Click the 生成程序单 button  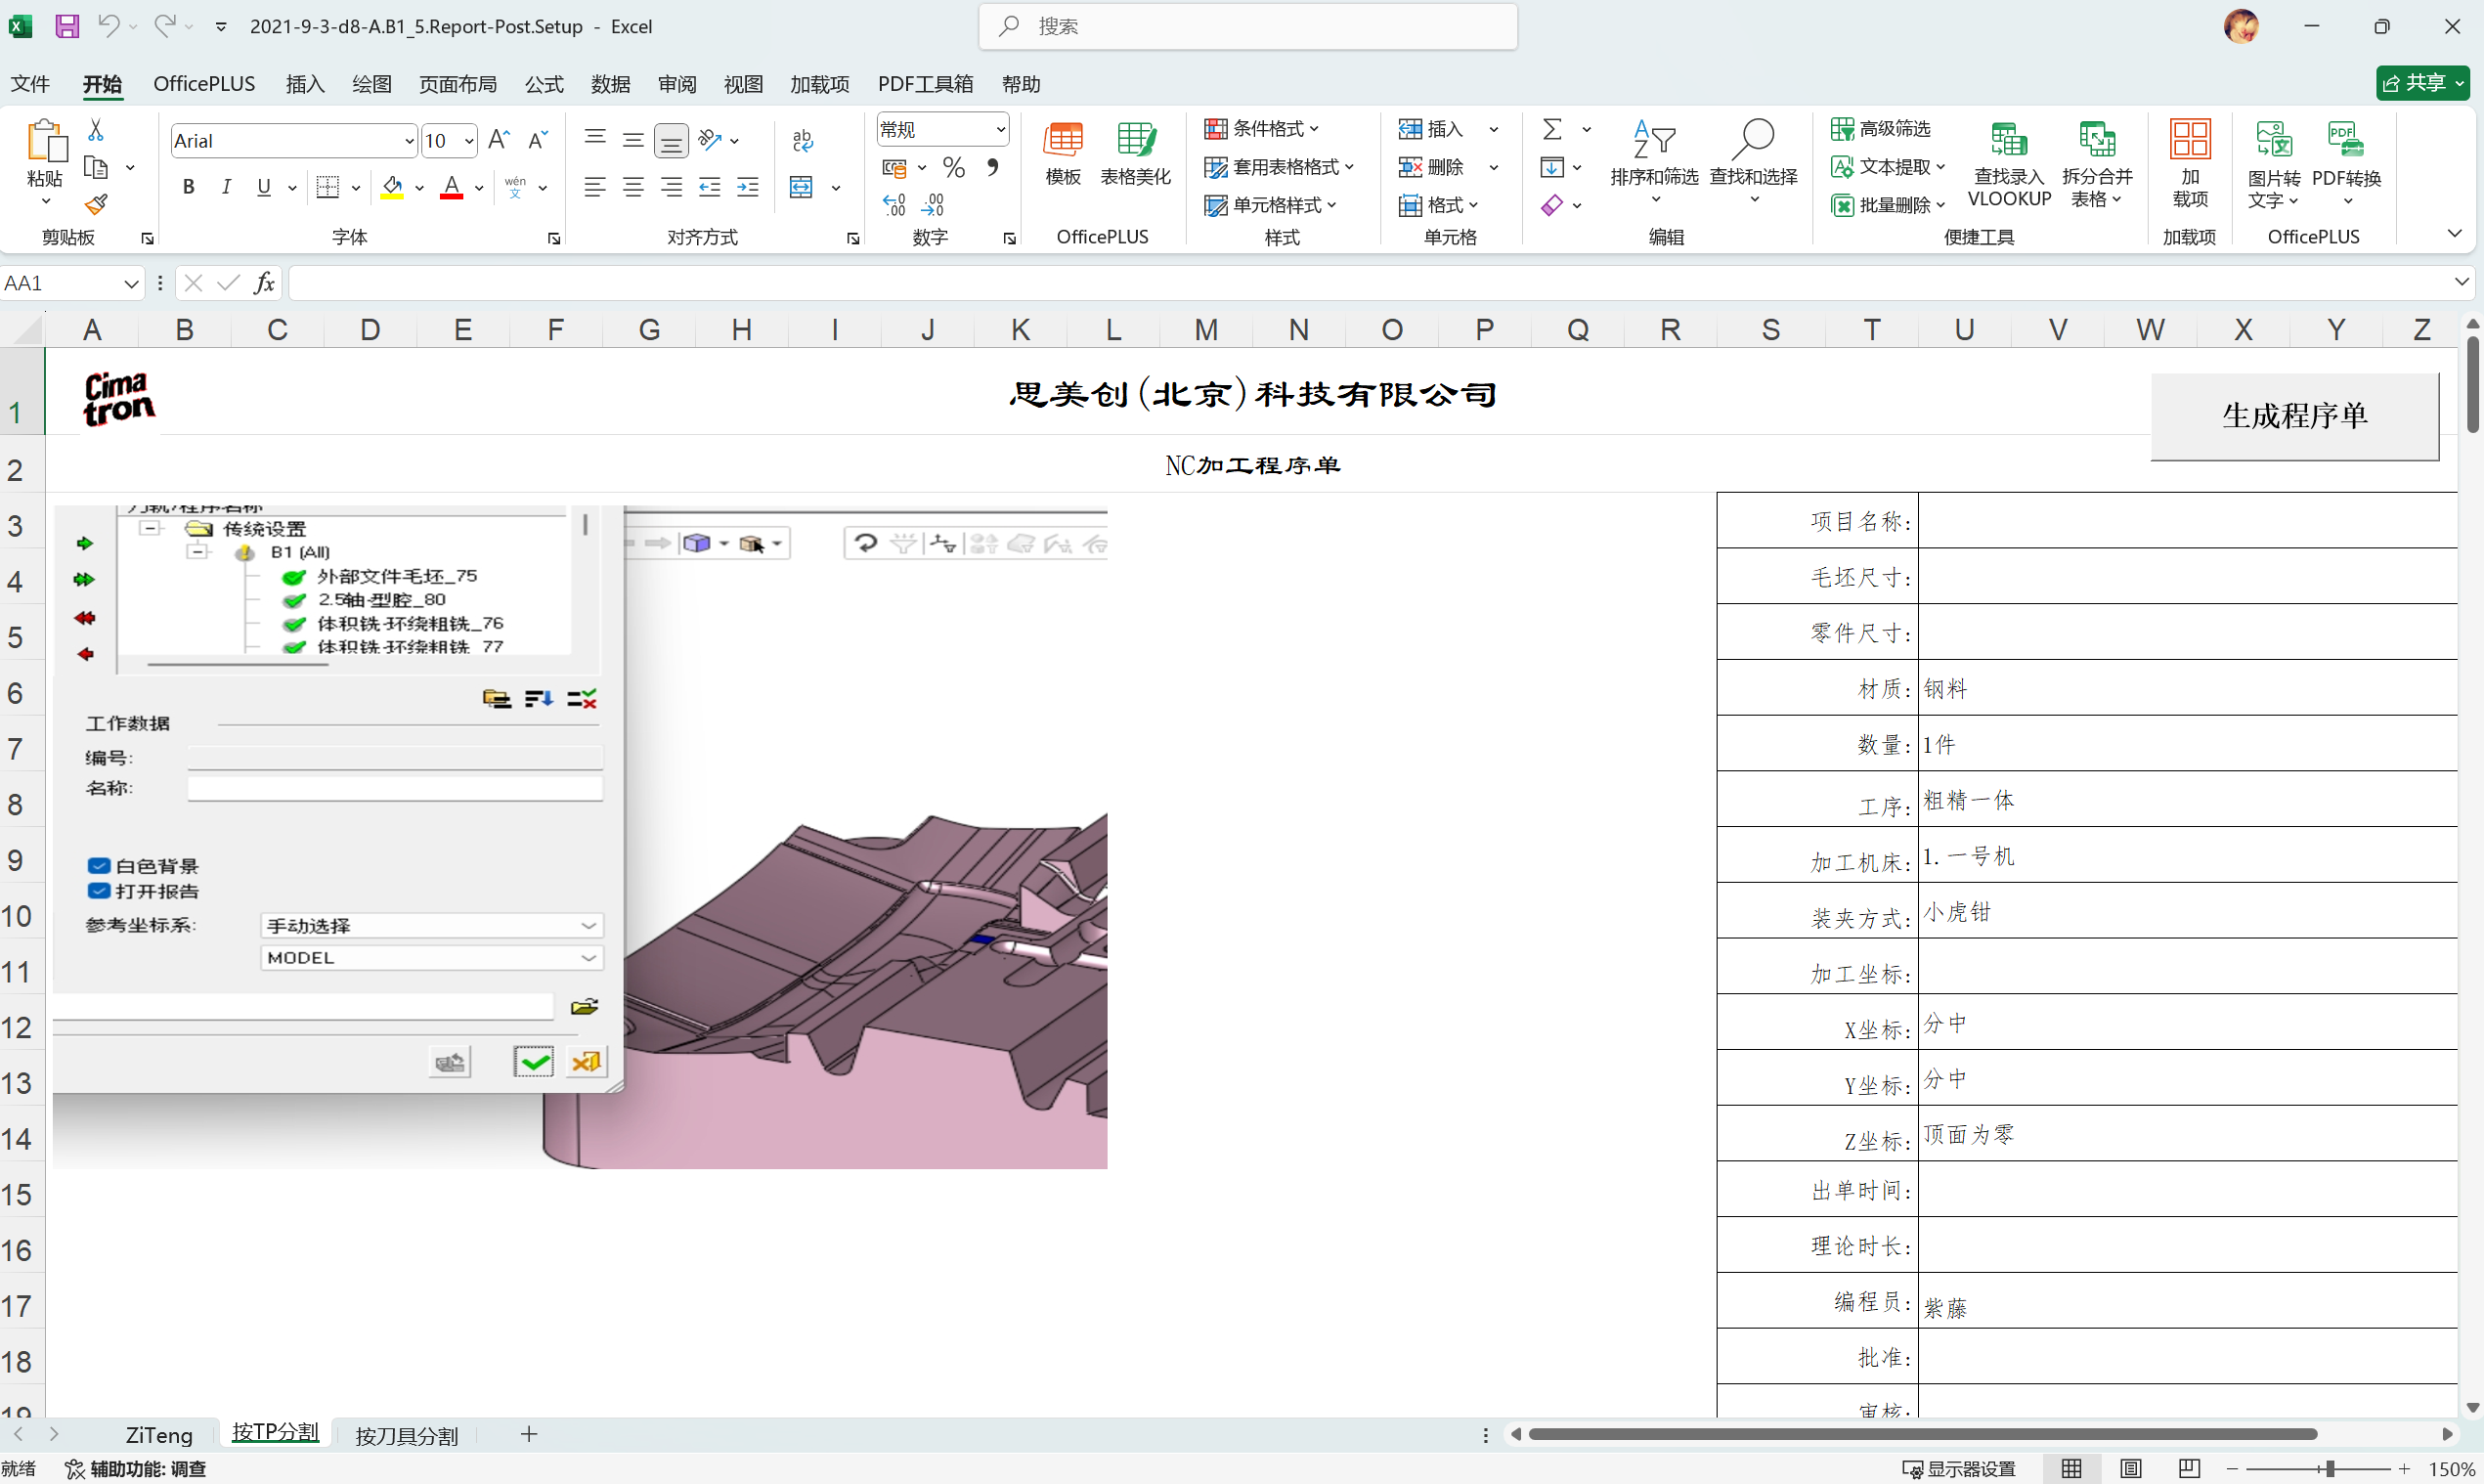click(2293, 416)
